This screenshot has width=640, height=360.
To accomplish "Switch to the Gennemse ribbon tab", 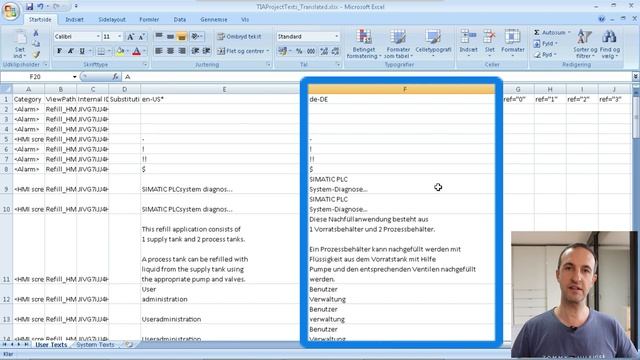I will (213, 19).
